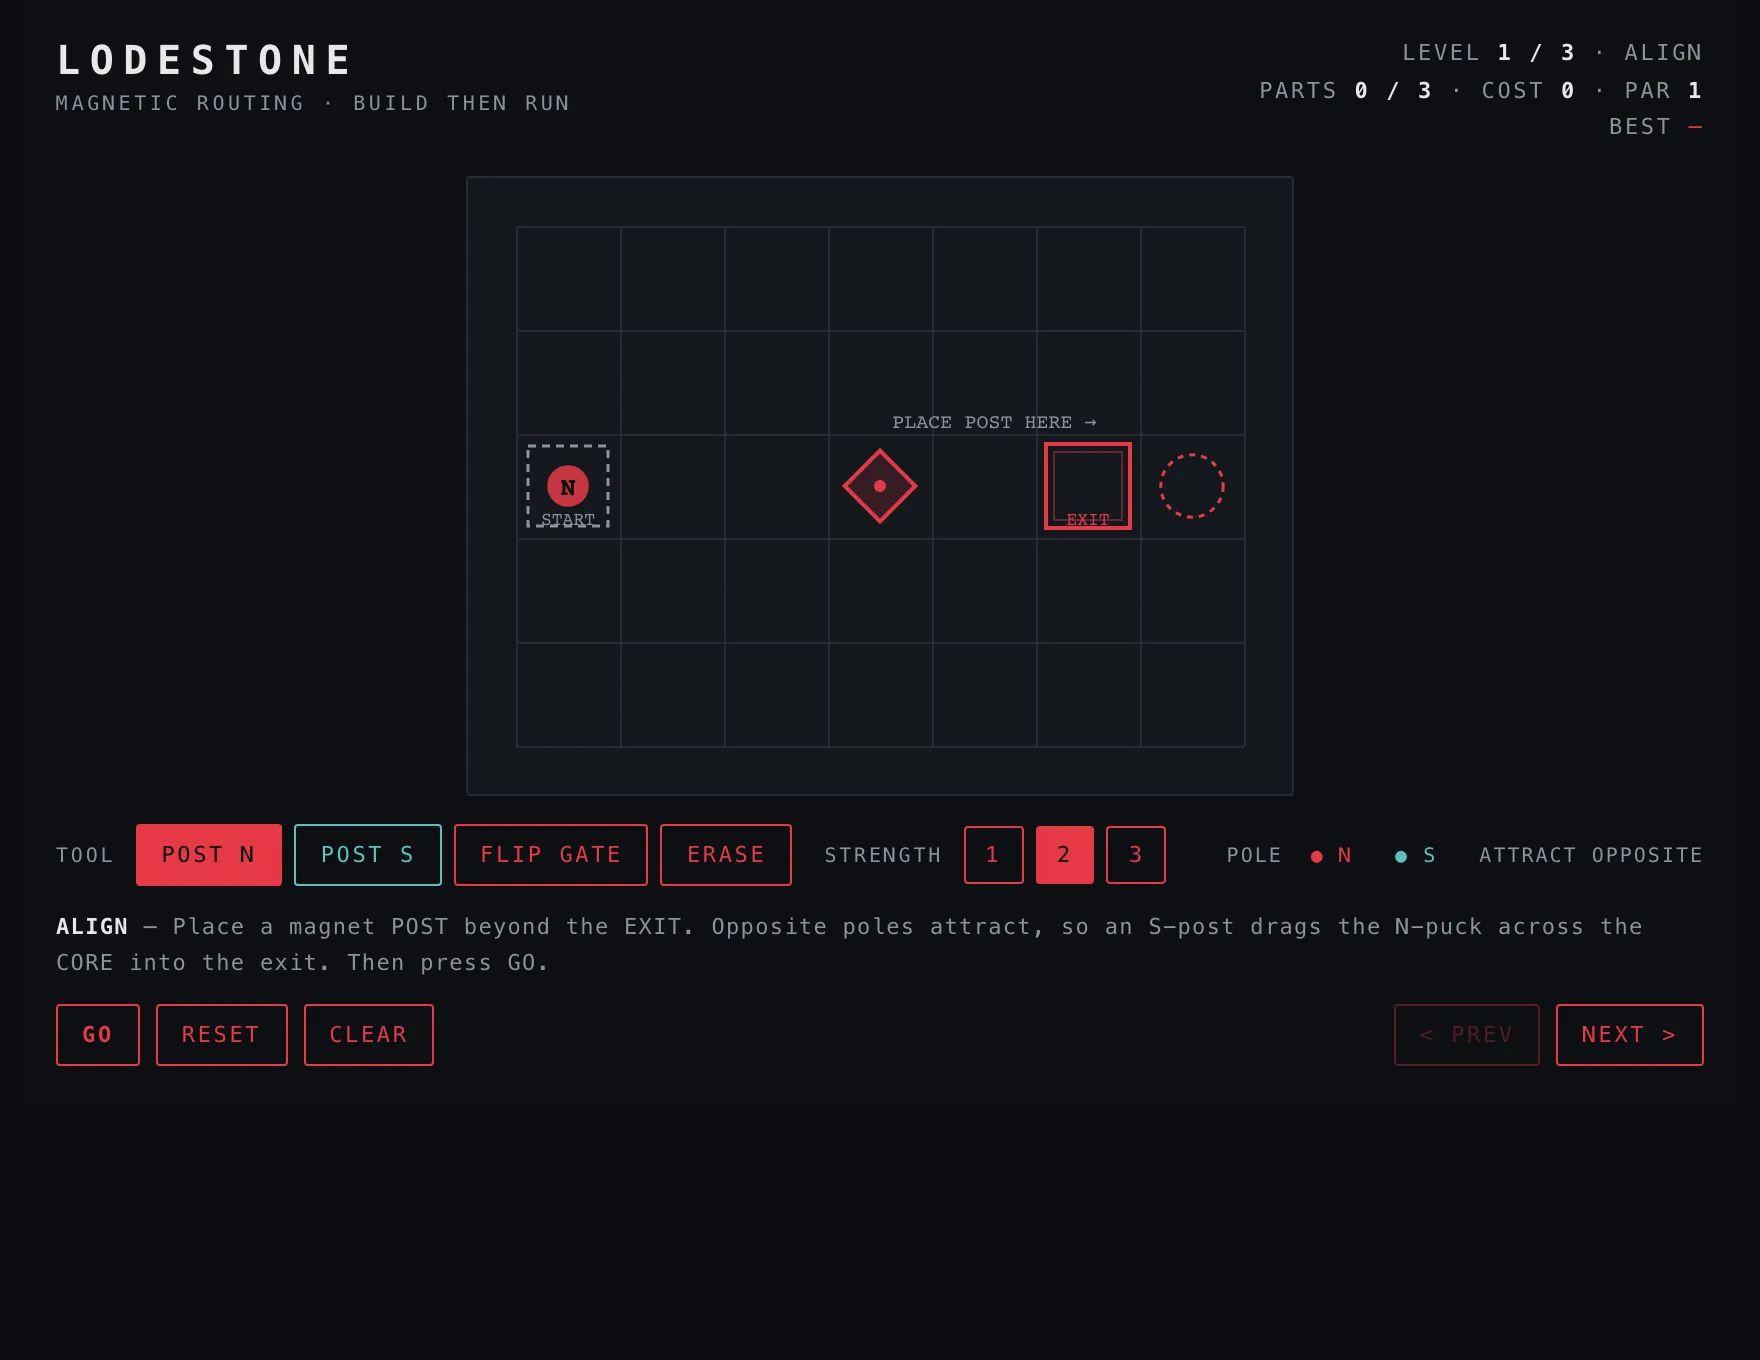1760x1360 pixels.
Task: Click the GO button
Action: [98, 1035]
